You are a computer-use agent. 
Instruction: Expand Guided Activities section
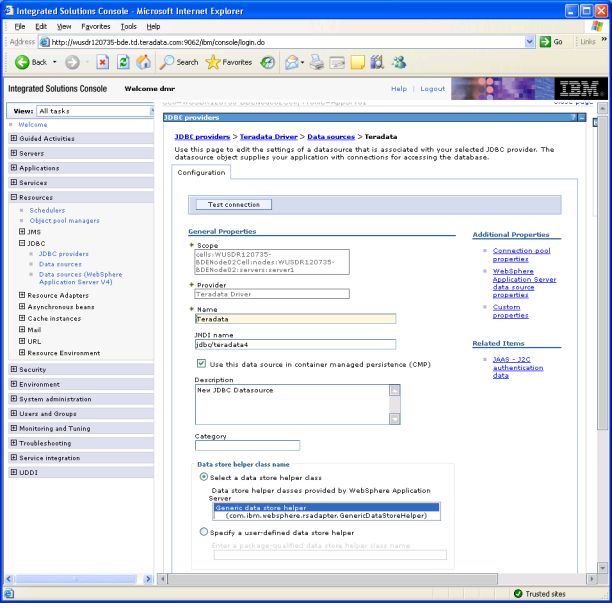click(14, 138)
